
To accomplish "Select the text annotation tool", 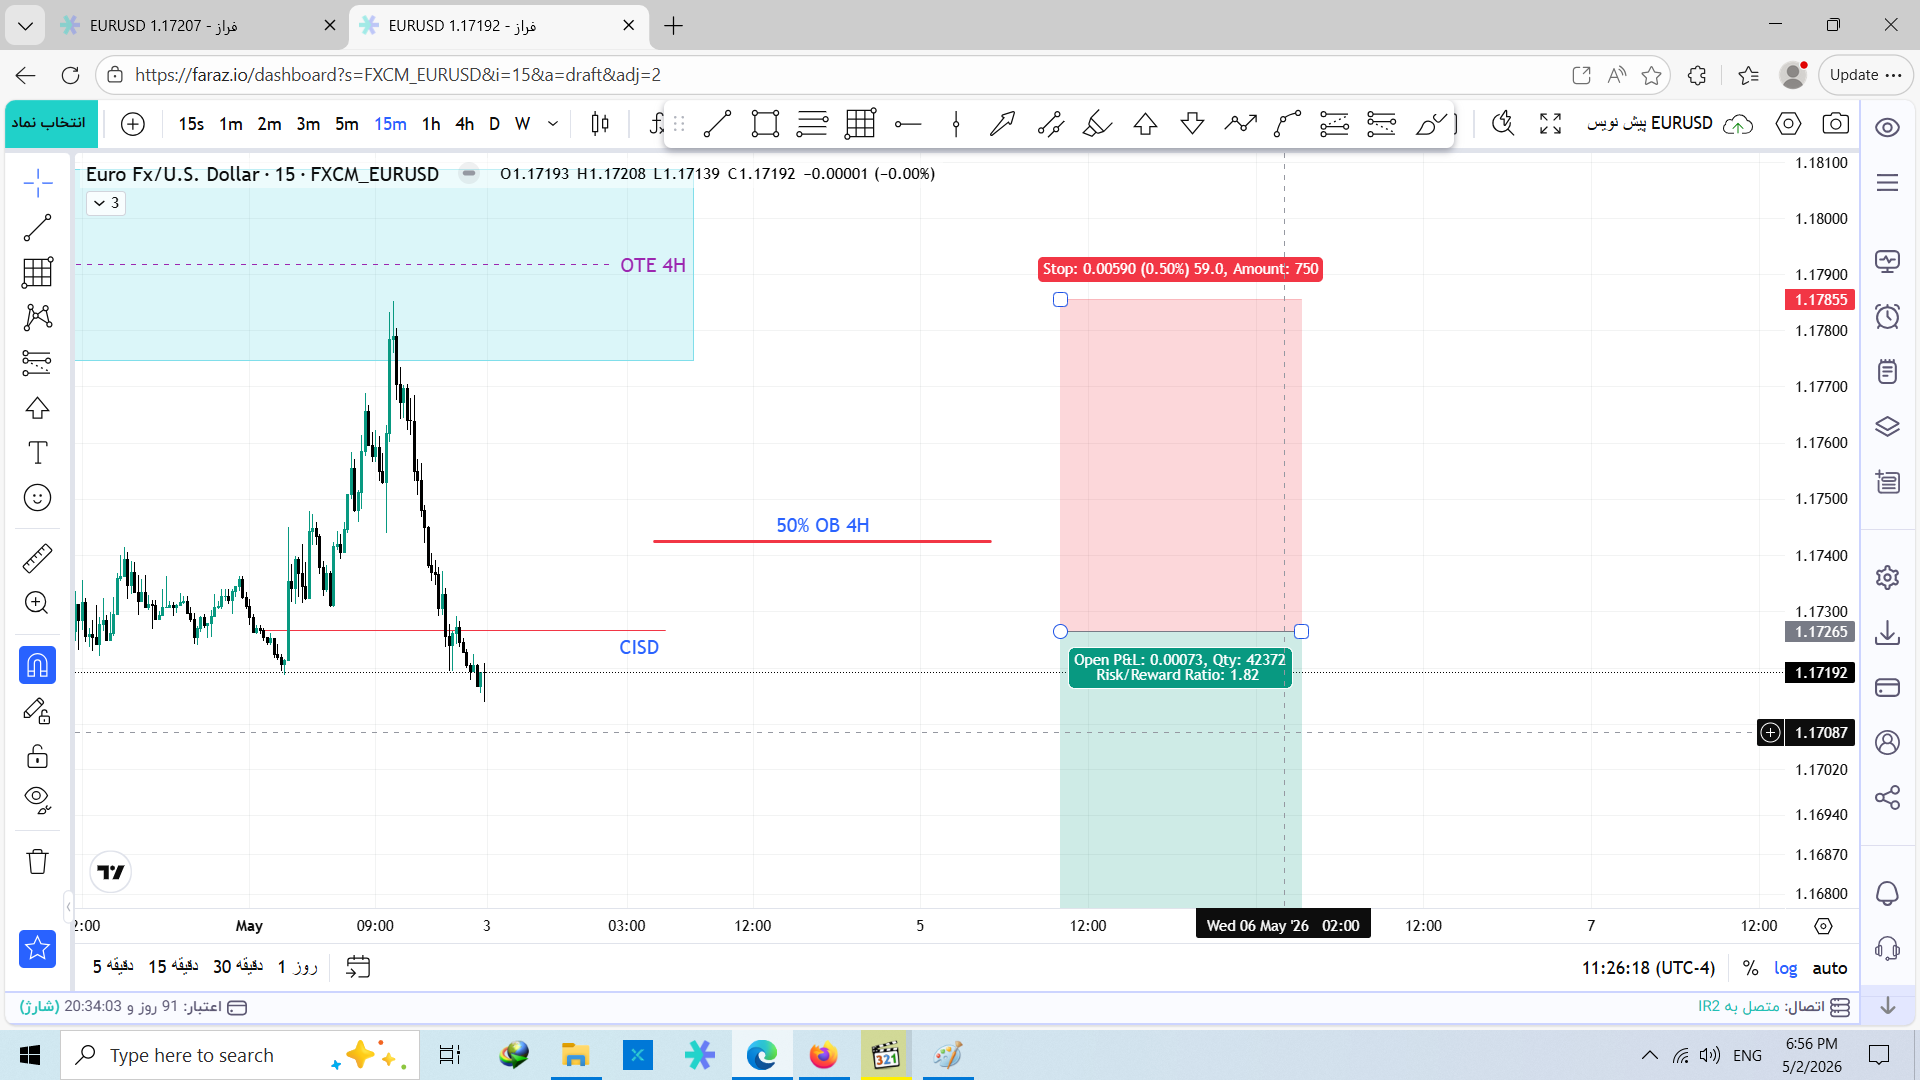I will coord(37,453).
